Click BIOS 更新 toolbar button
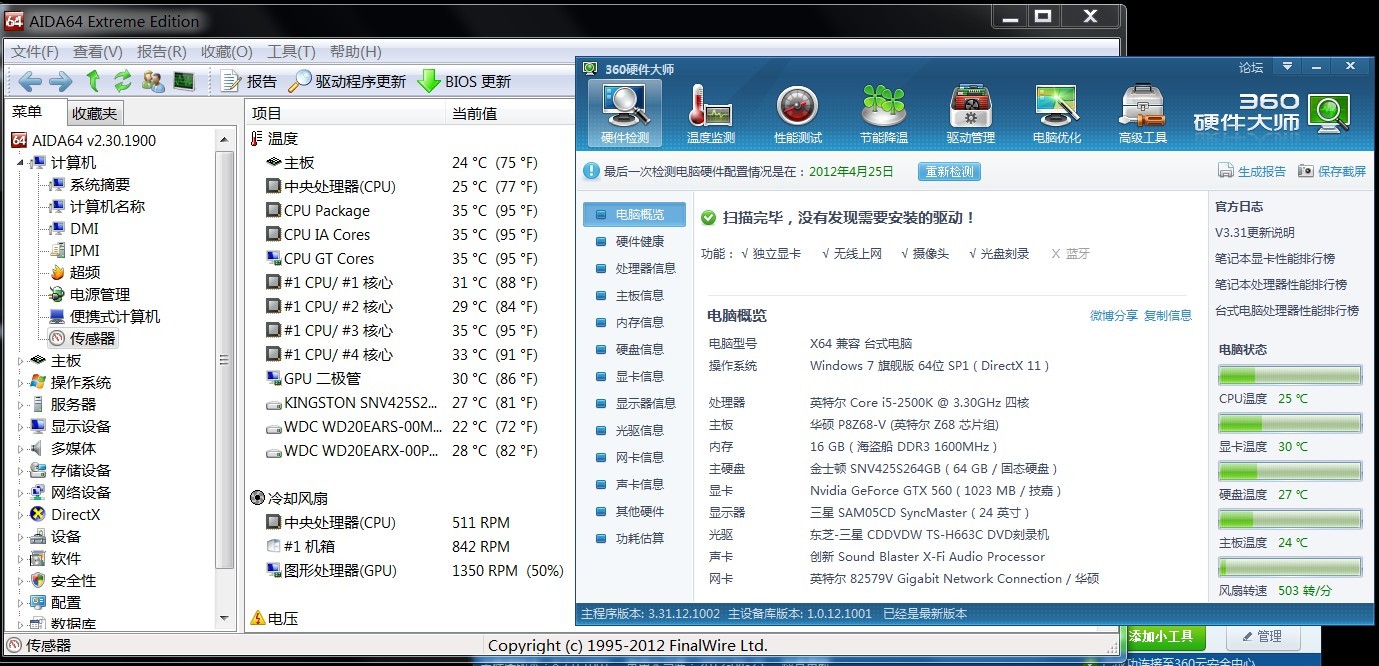Screen dimensions: 1379x666 tap(464, 81)
